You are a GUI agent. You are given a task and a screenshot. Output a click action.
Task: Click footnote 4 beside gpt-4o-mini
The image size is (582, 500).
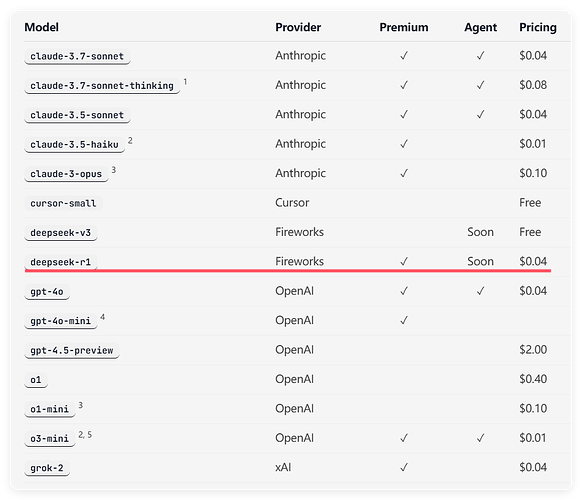[x=102, y=317]
